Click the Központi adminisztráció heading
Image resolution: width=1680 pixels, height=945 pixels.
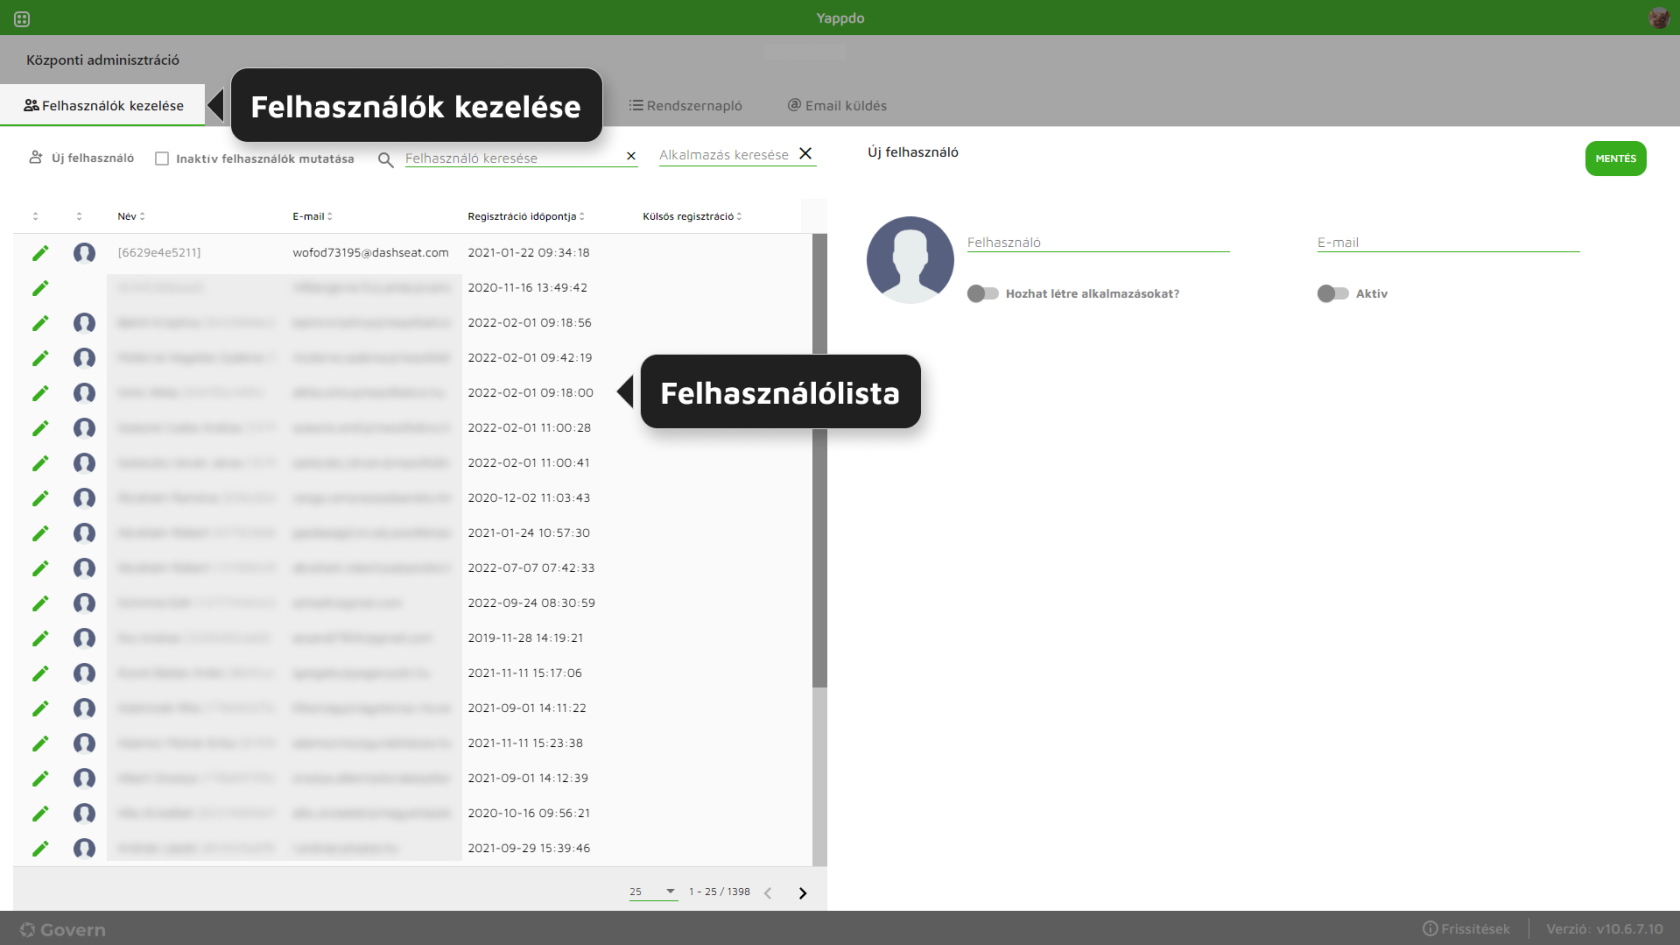click(x=103, y=60)
